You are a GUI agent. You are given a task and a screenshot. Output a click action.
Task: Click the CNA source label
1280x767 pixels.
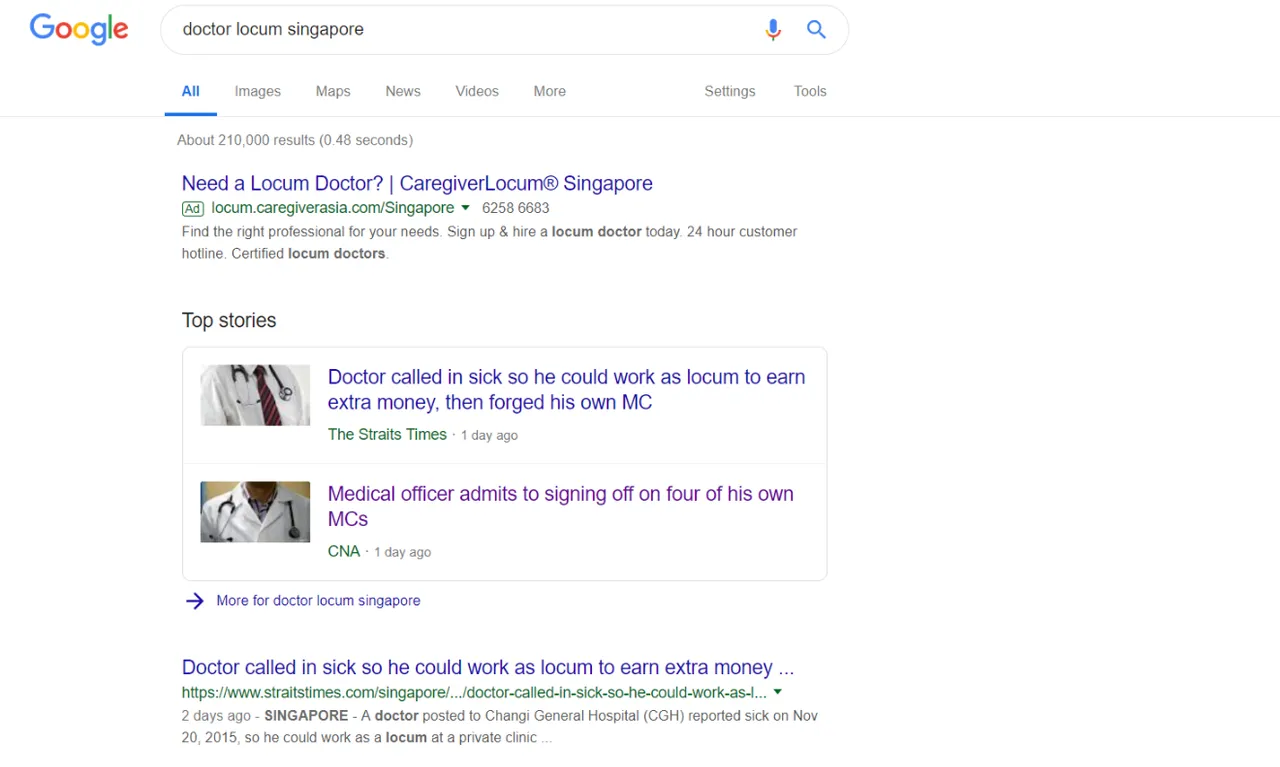click(344, 551)
